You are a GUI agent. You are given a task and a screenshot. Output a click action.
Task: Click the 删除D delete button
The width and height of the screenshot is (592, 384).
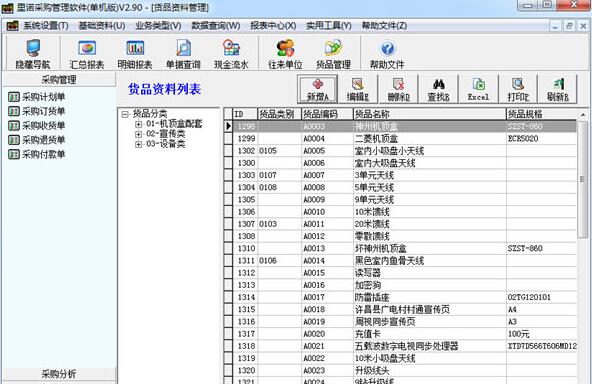pyautogui.click(x=398, y=89)
